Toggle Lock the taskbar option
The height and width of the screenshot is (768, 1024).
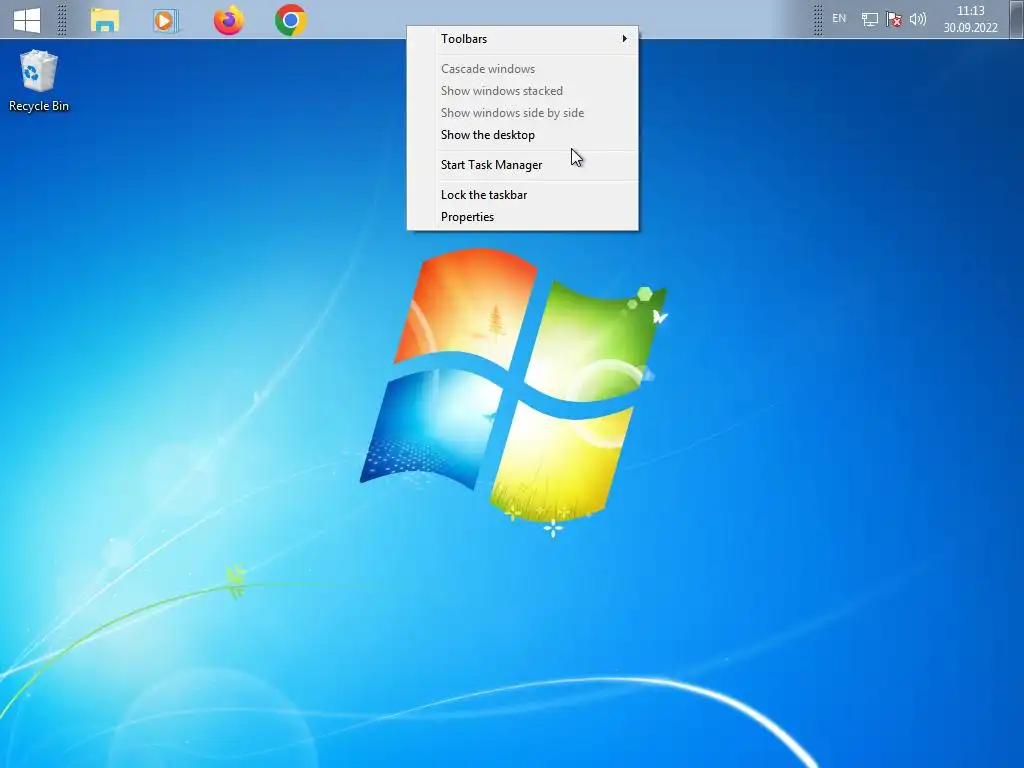point(522,195)
